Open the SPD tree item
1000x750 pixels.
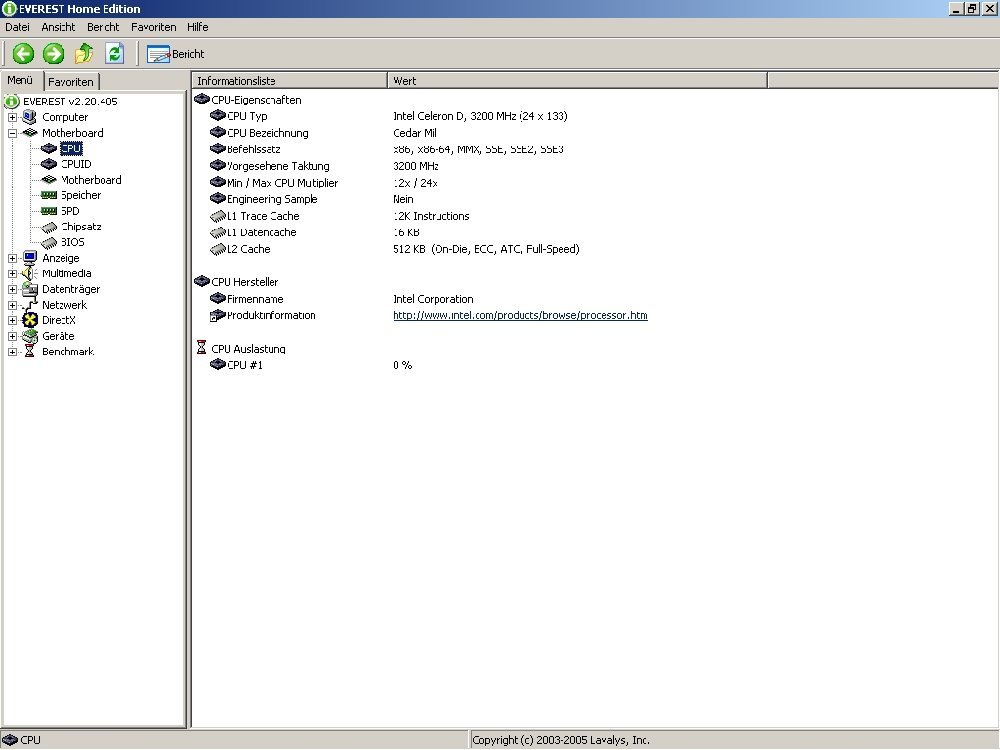coord(70,211)
